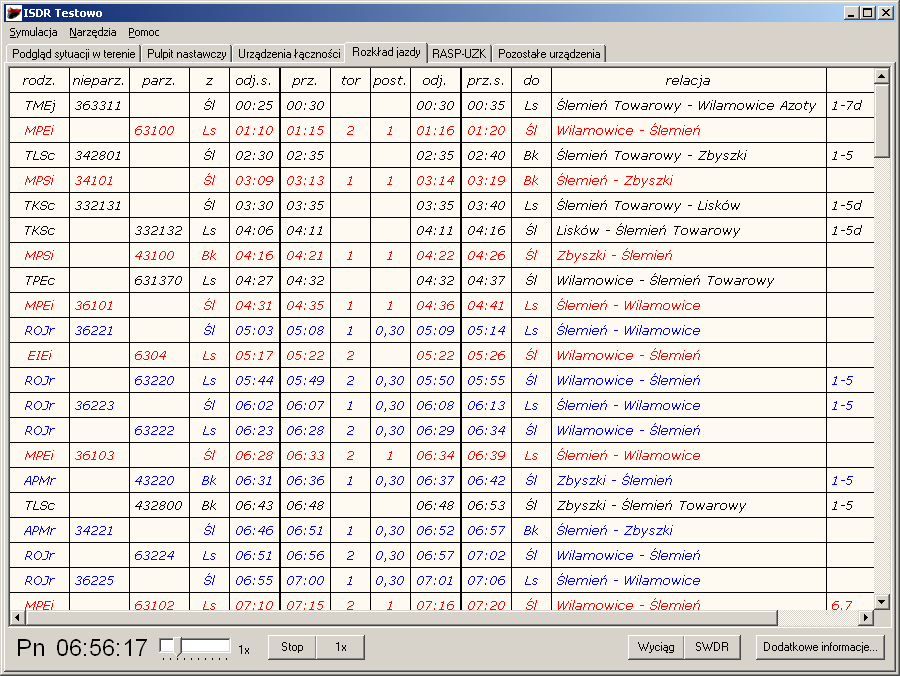
Task: Switch to Urządzenia łączności tab
Action: 289,53
